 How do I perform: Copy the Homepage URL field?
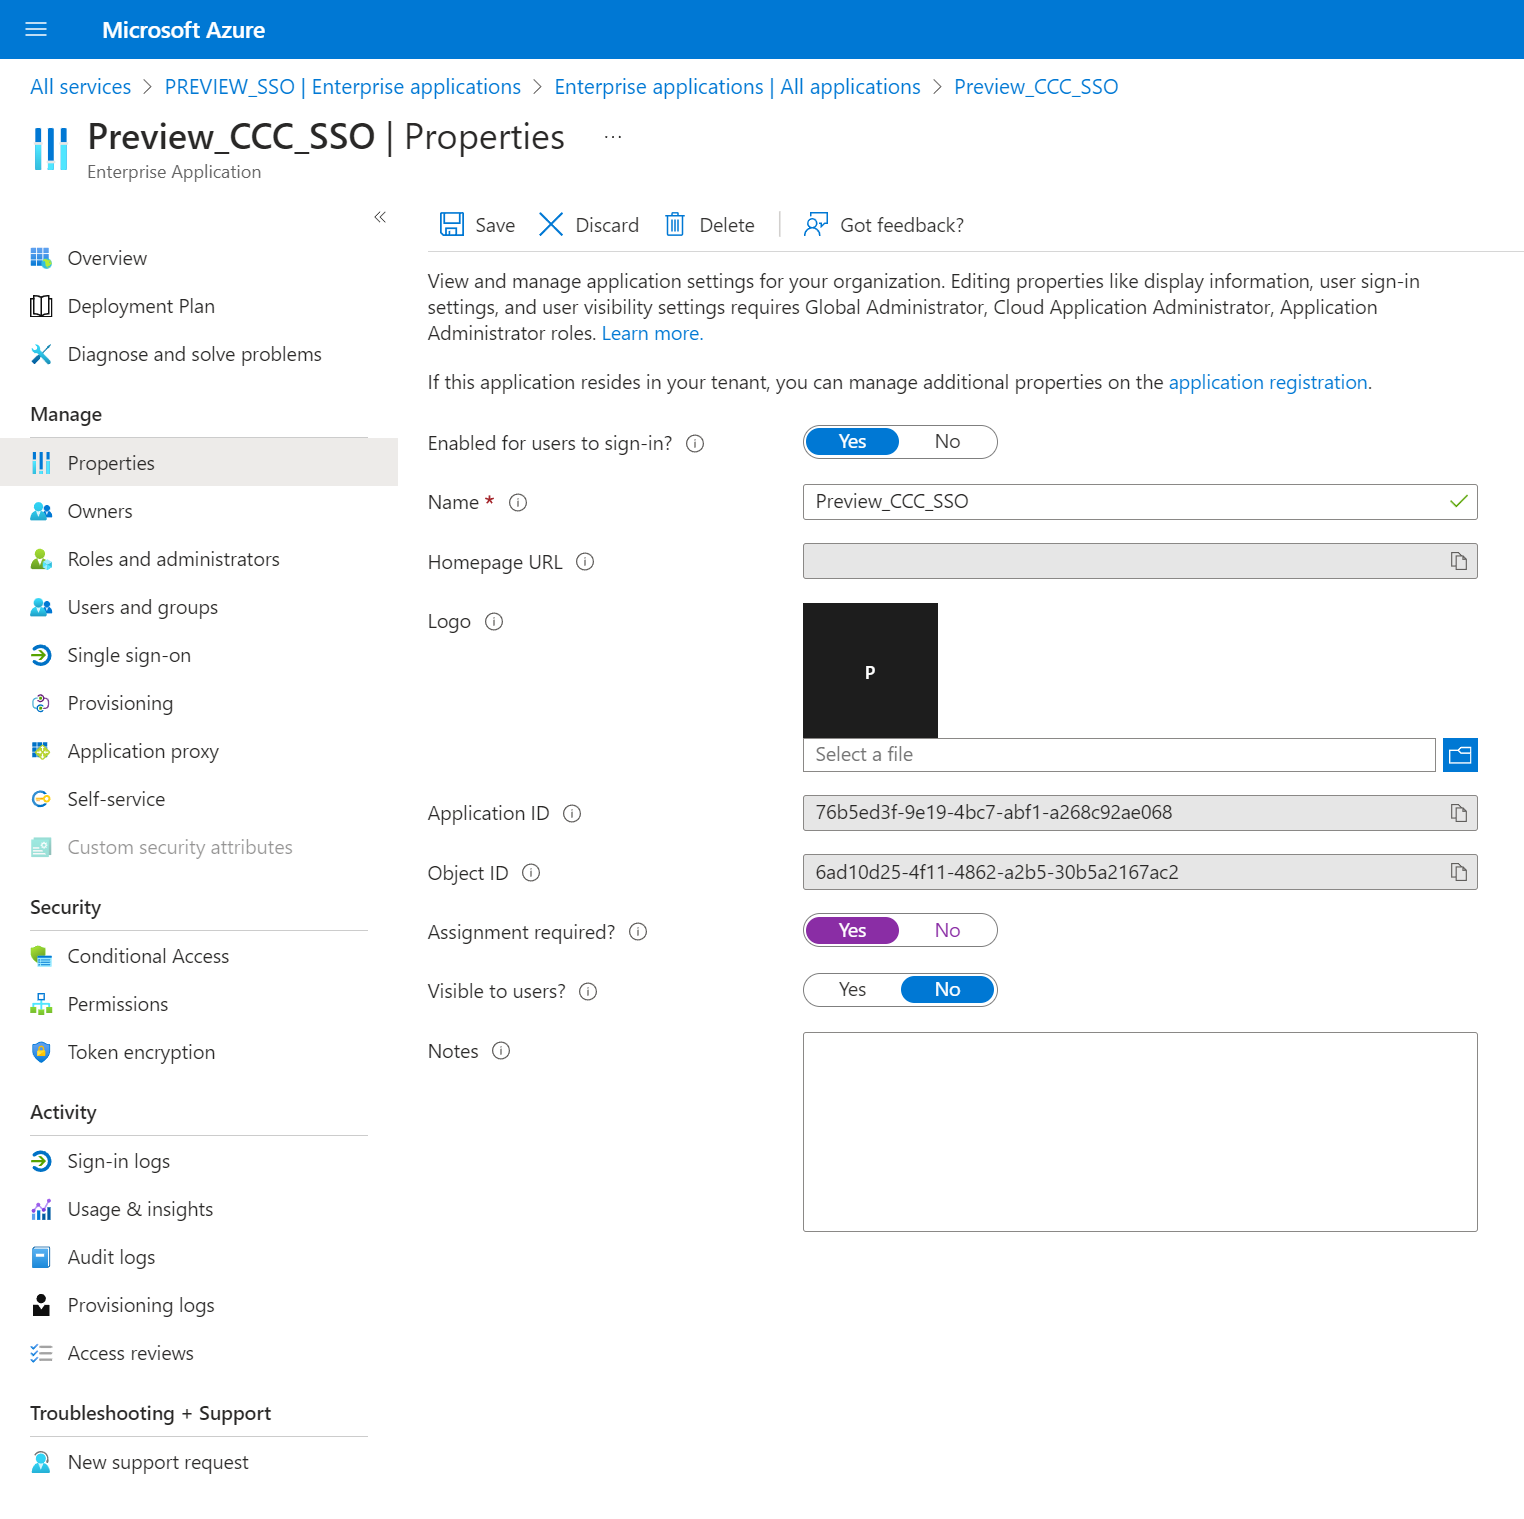(1459, 561)
